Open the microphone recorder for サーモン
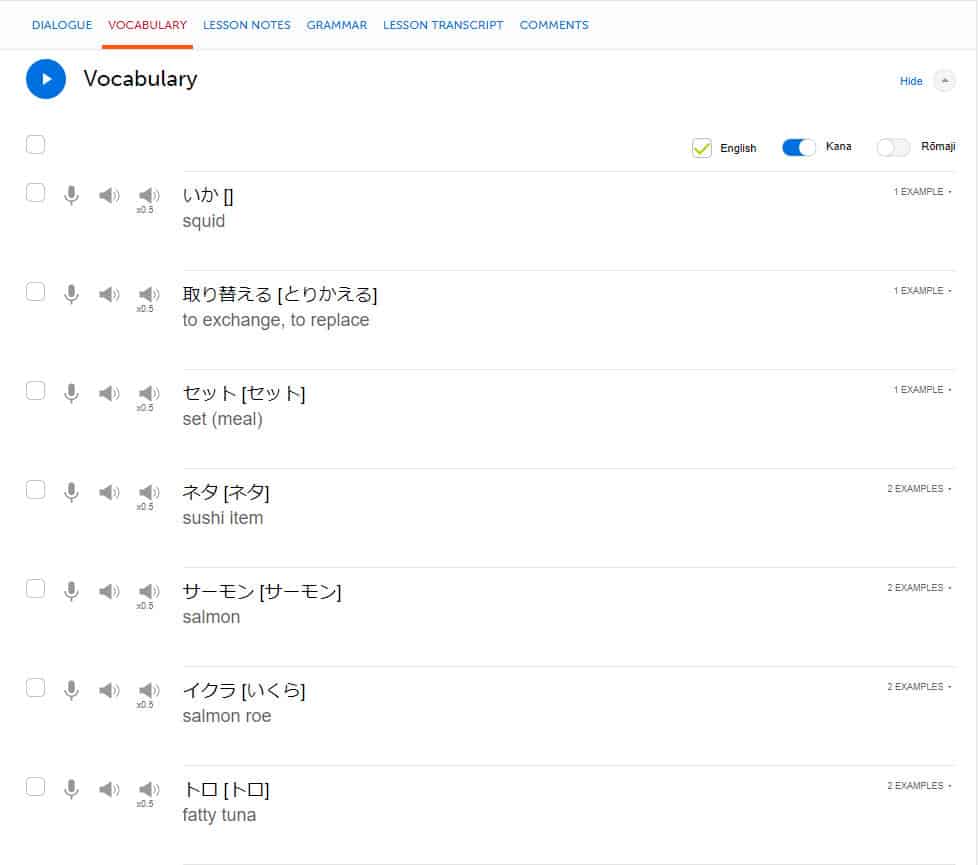This screenshot has height=865, width=978. (71, 590)
